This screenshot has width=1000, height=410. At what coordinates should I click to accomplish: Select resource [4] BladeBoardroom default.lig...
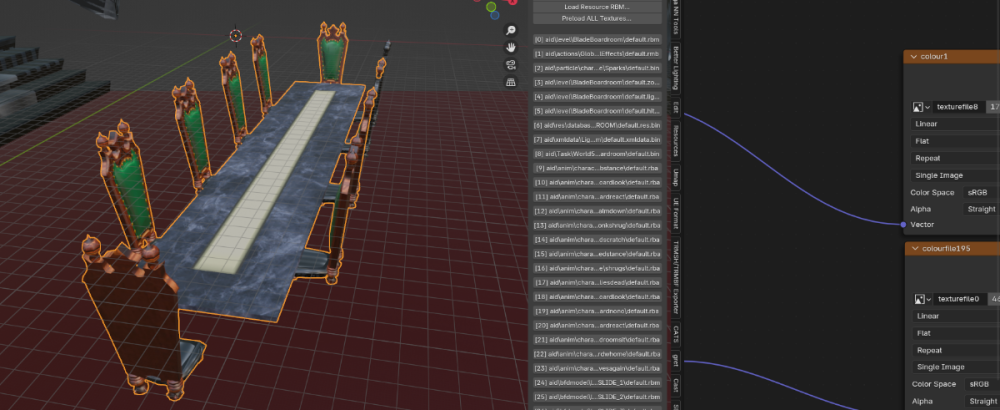tap(597, 97)
